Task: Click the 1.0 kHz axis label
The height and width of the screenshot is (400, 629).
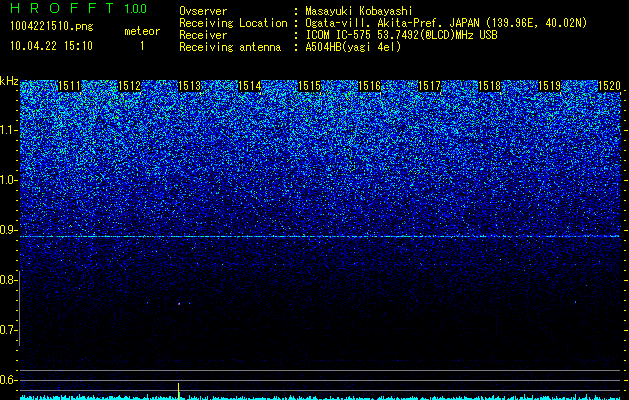Action: (x=7, y=180)
